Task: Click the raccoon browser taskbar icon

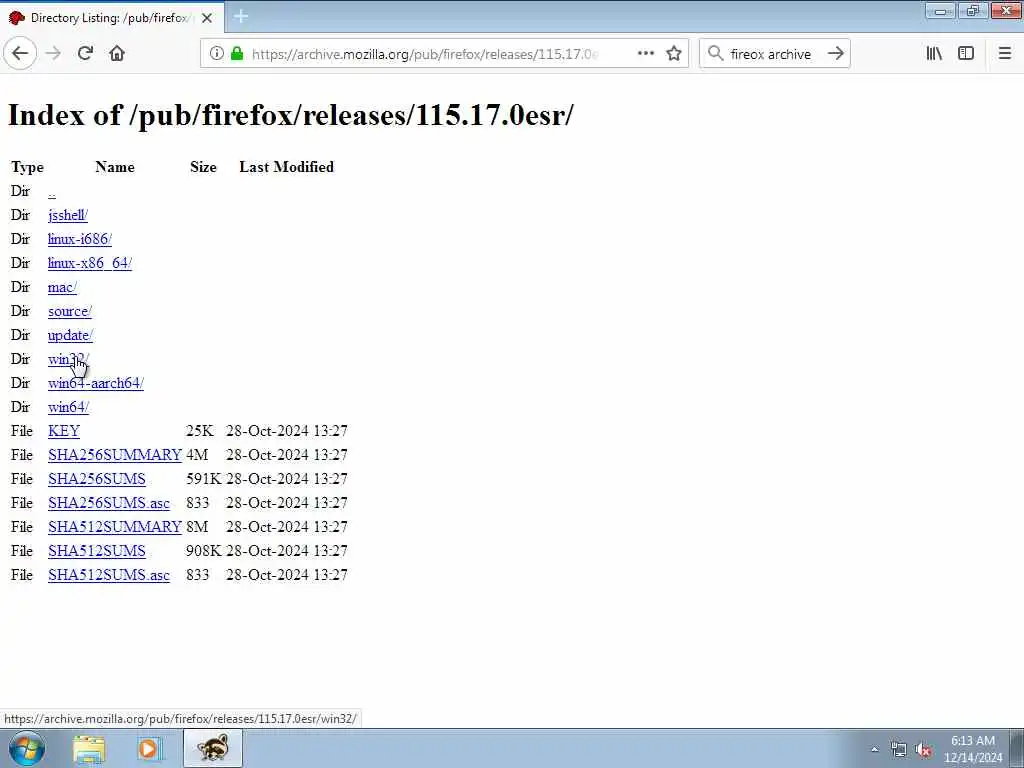Action: (x=213, y=748)
